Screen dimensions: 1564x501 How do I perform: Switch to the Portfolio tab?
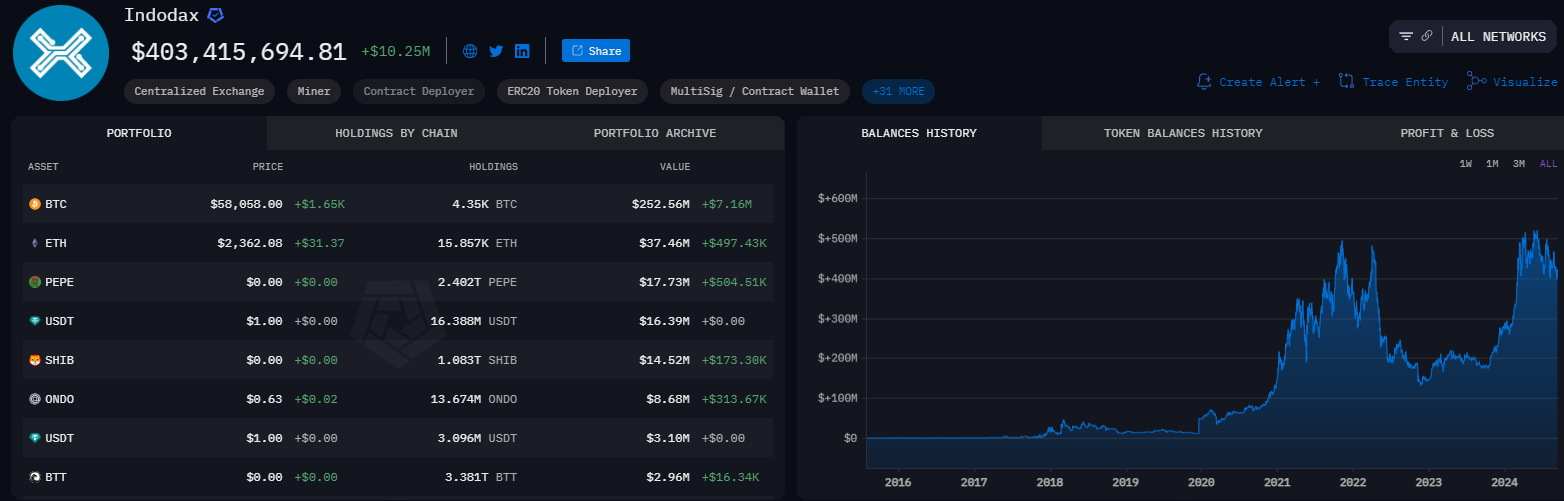139,133
